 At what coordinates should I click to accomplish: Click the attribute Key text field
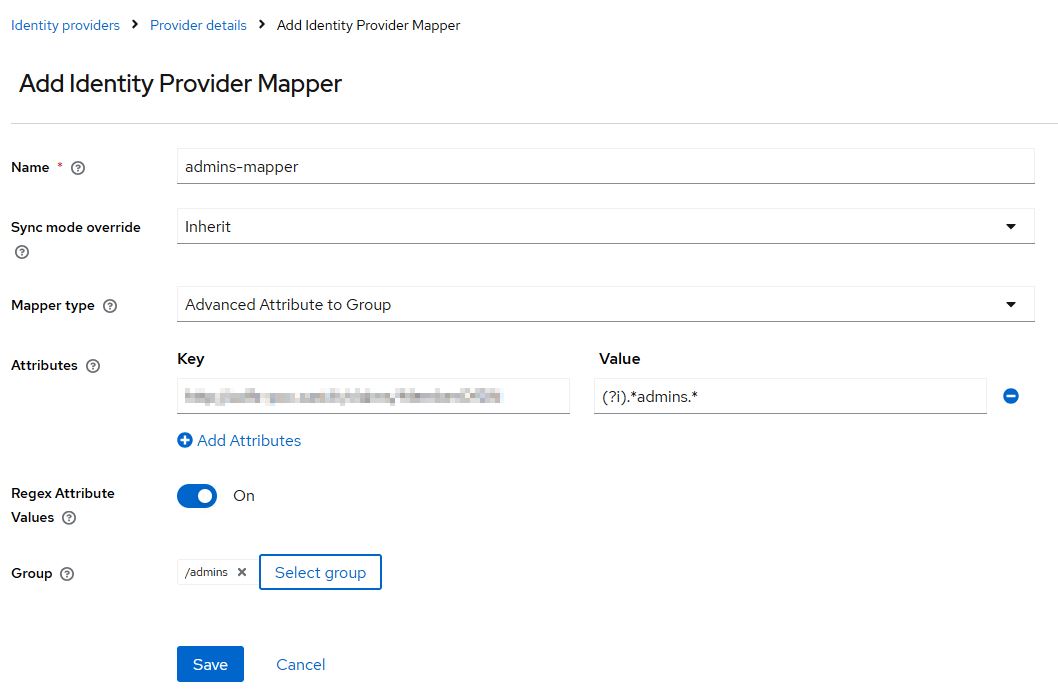(x=373, y=396)
